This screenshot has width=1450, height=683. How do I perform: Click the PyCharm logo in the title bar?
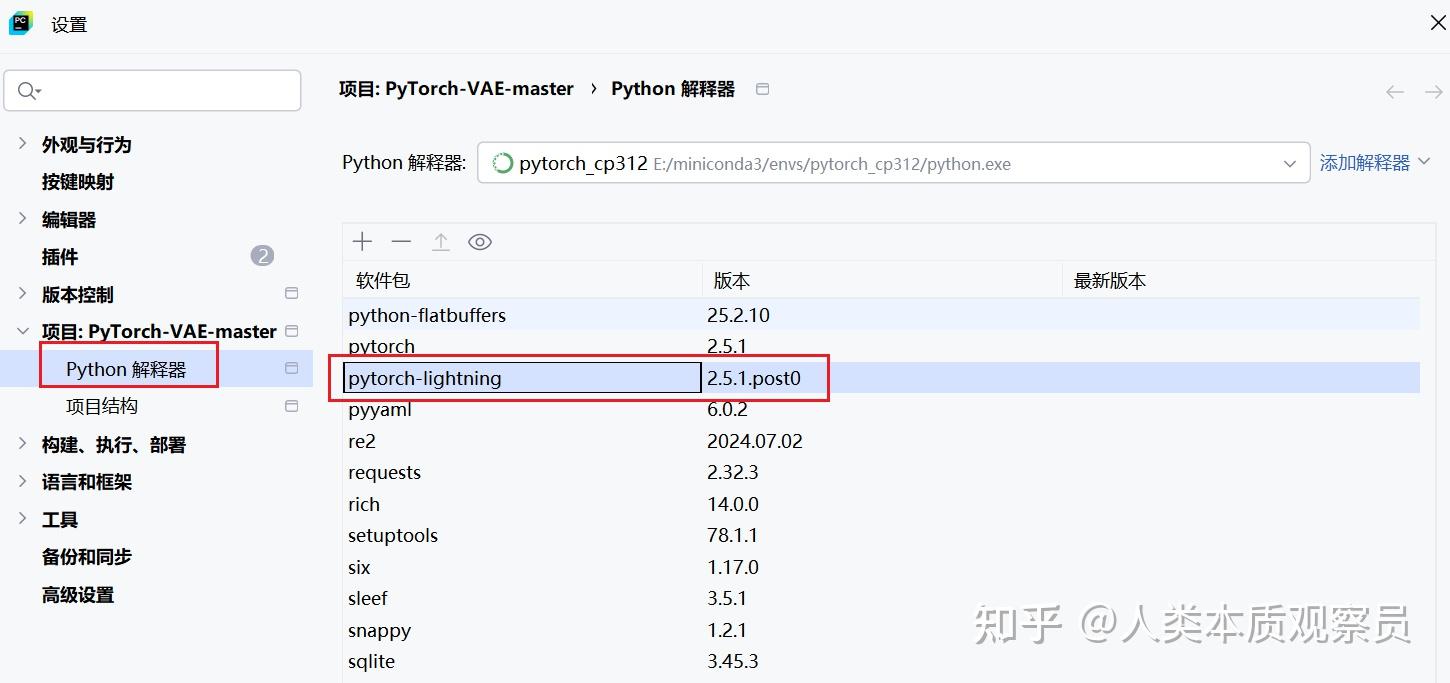click(x=21, y=22)
